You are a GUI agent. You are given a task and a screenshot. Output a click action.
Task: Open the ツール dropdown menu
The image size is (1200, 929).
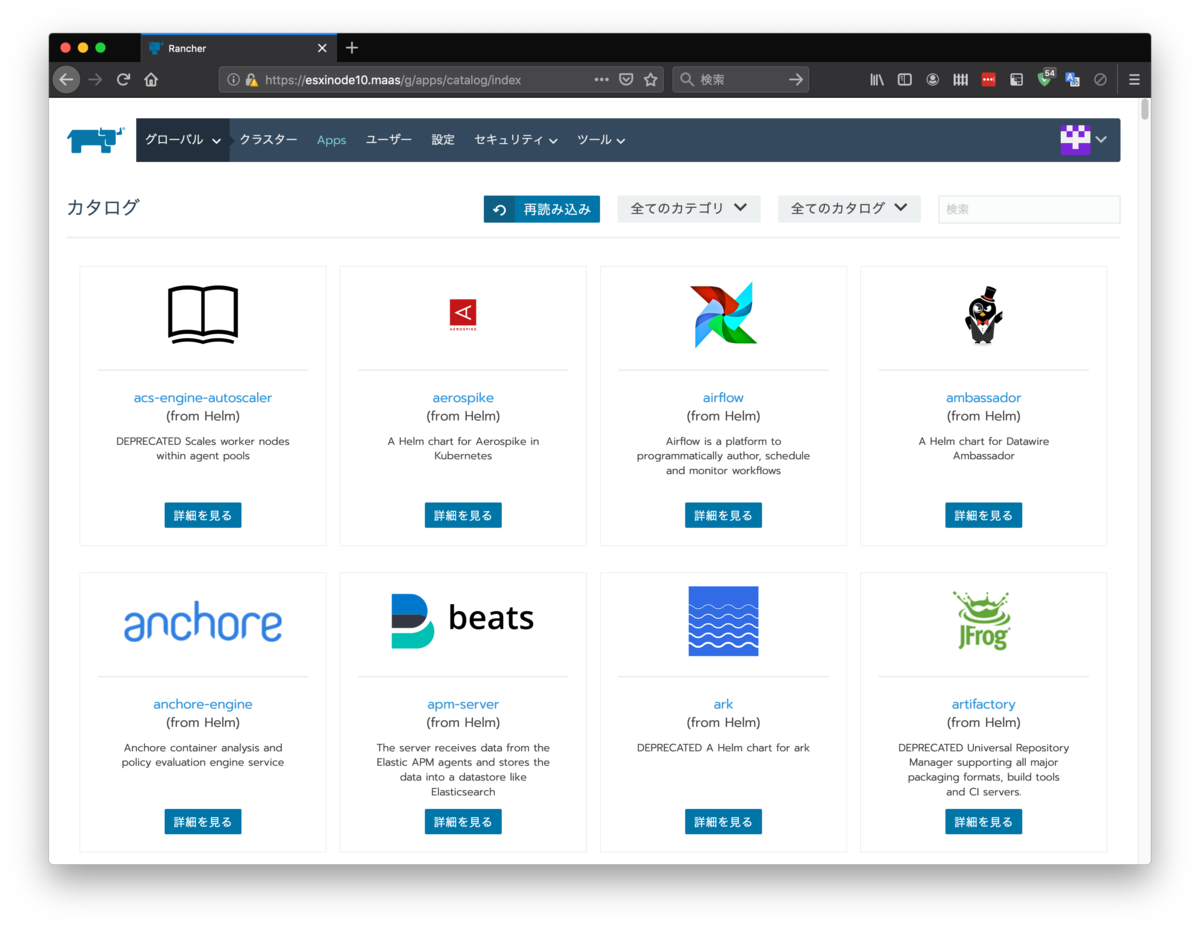pos(601,140)
